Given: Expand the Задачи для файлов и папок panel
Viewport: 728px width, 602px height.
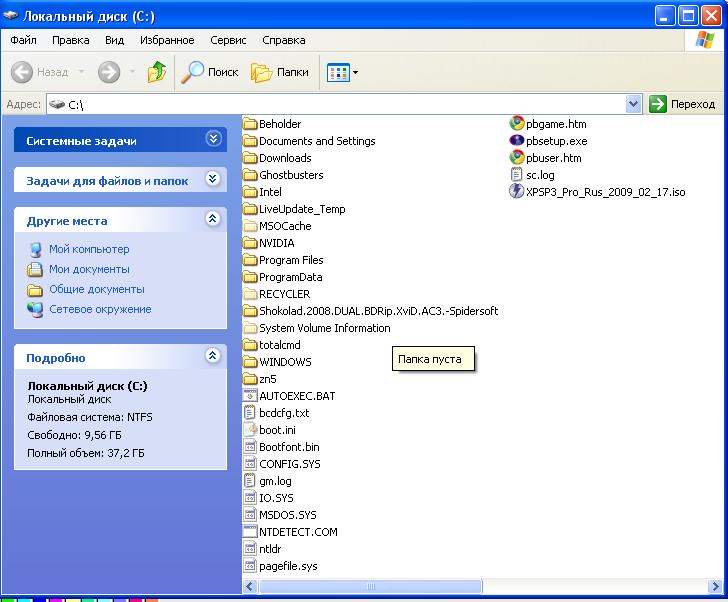Looking at the screenshot, I should [x=212, y=180].
